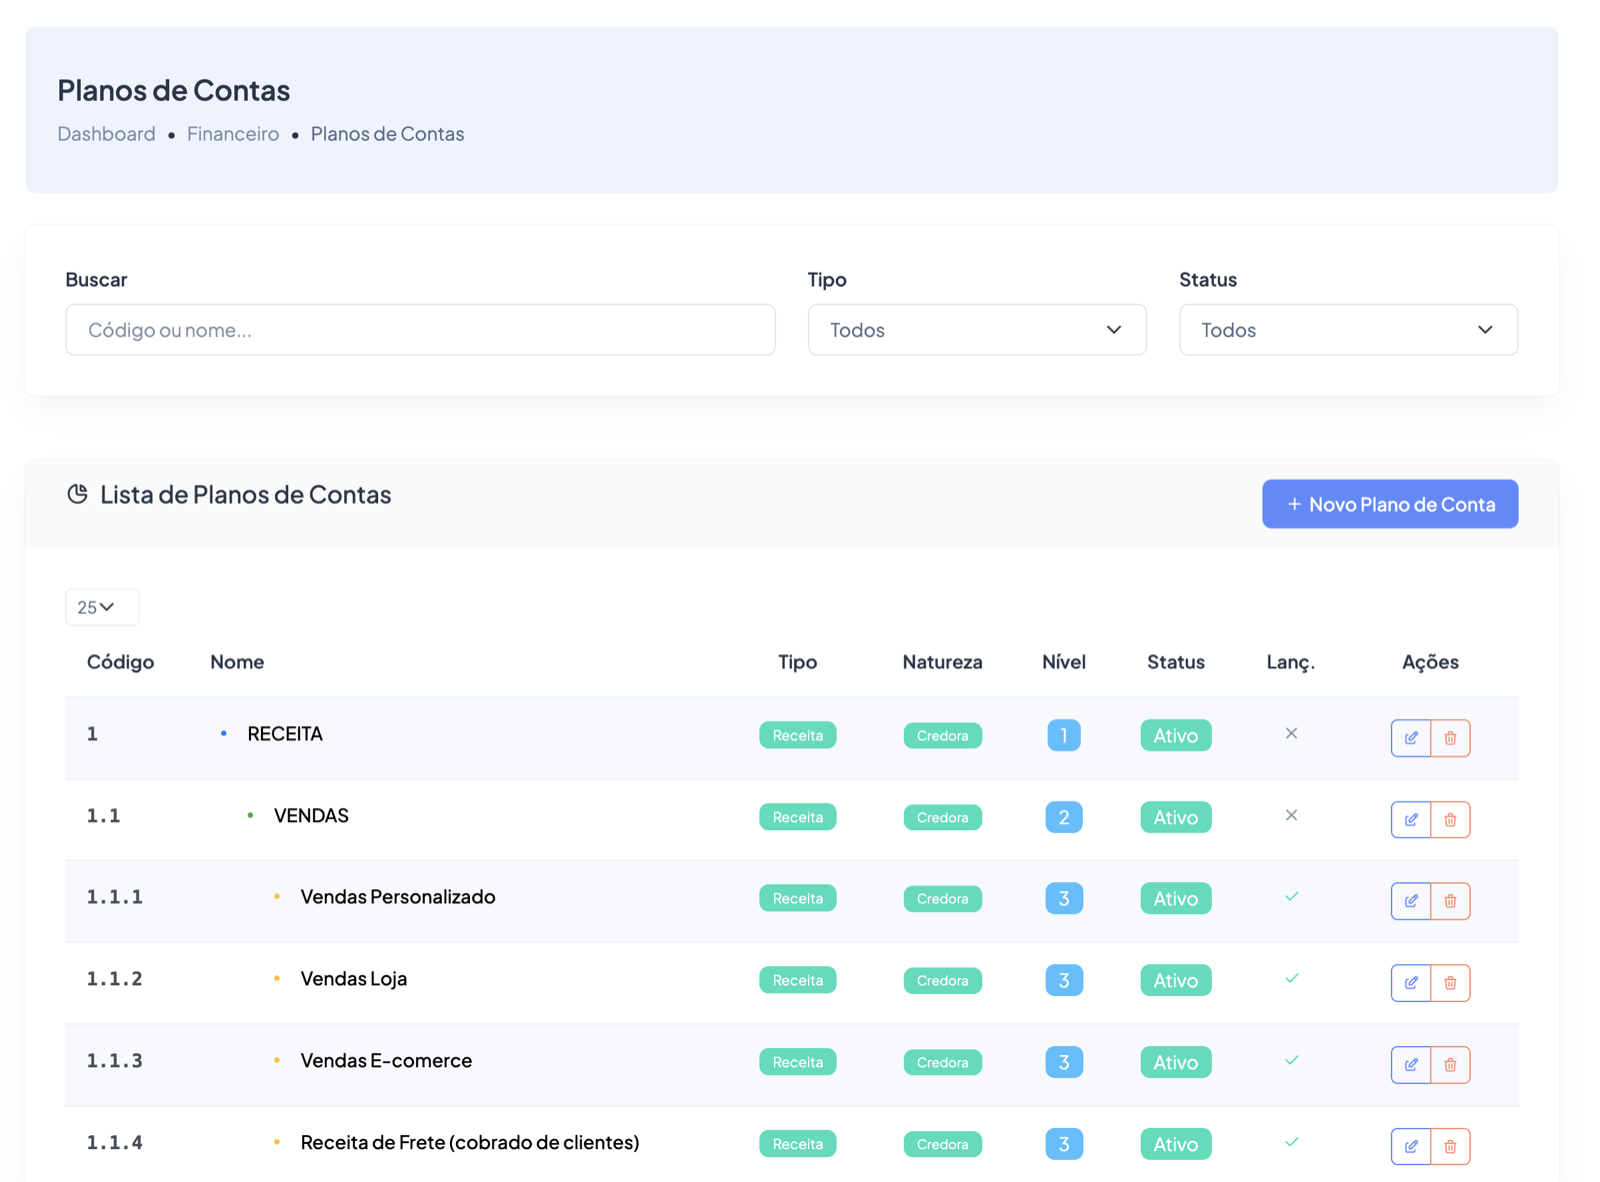
Task: Edit the Vendas E-comerce row
Action: [x=1410, y=1065]
